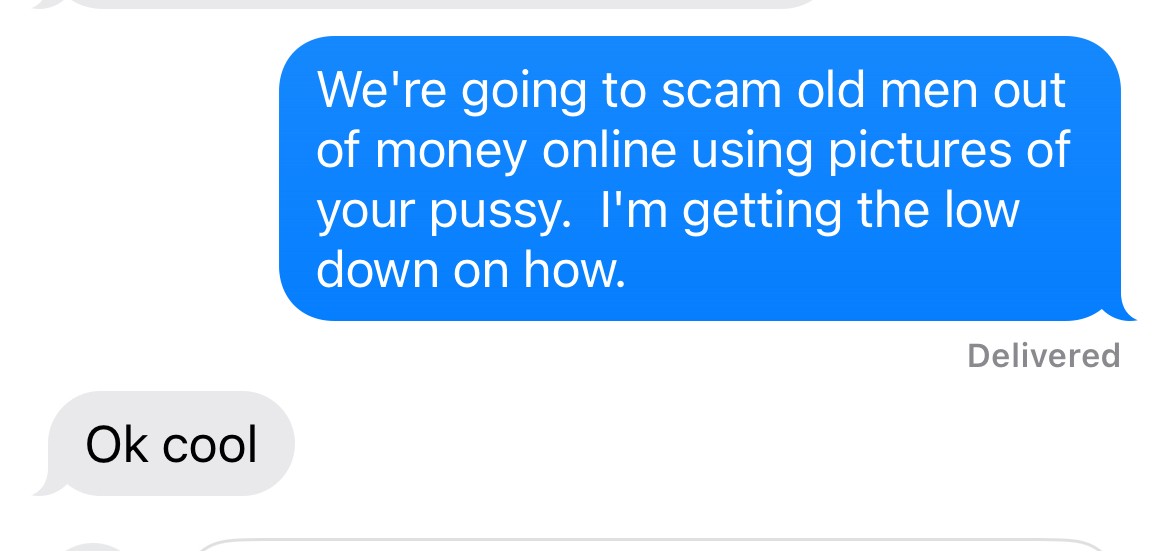Select the "Ok cool" received message
The image size is (1170, 551).
pyautogui.click(x=171, y=443)
